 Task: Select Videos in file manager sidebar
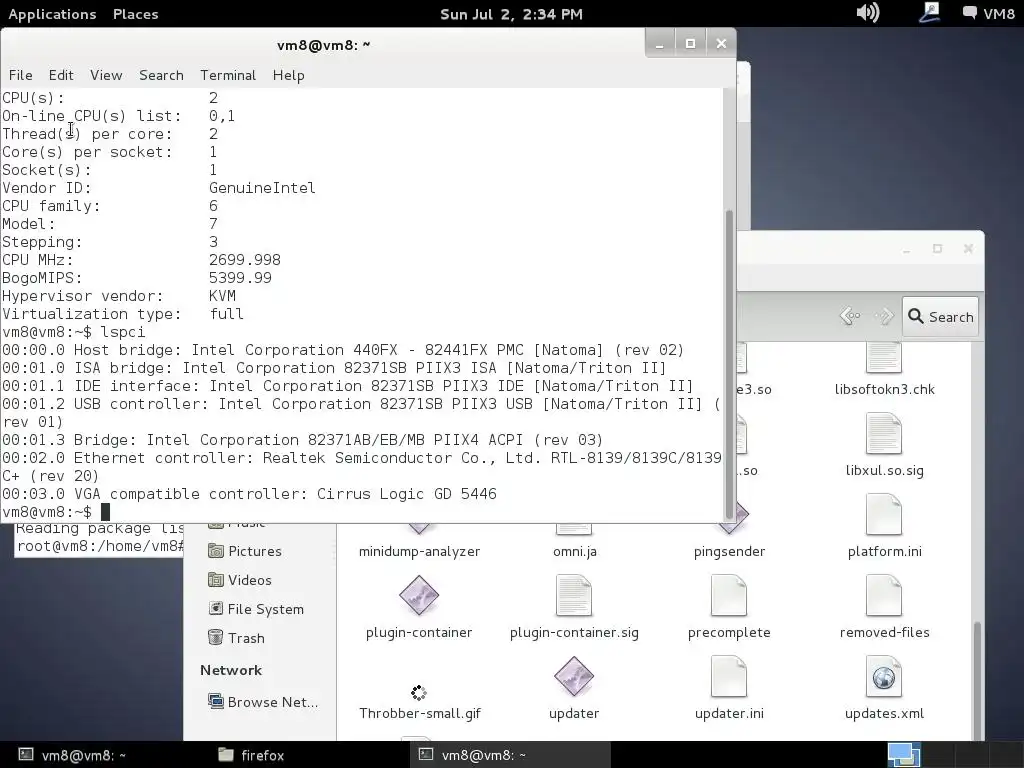click(x=240, y=580)
